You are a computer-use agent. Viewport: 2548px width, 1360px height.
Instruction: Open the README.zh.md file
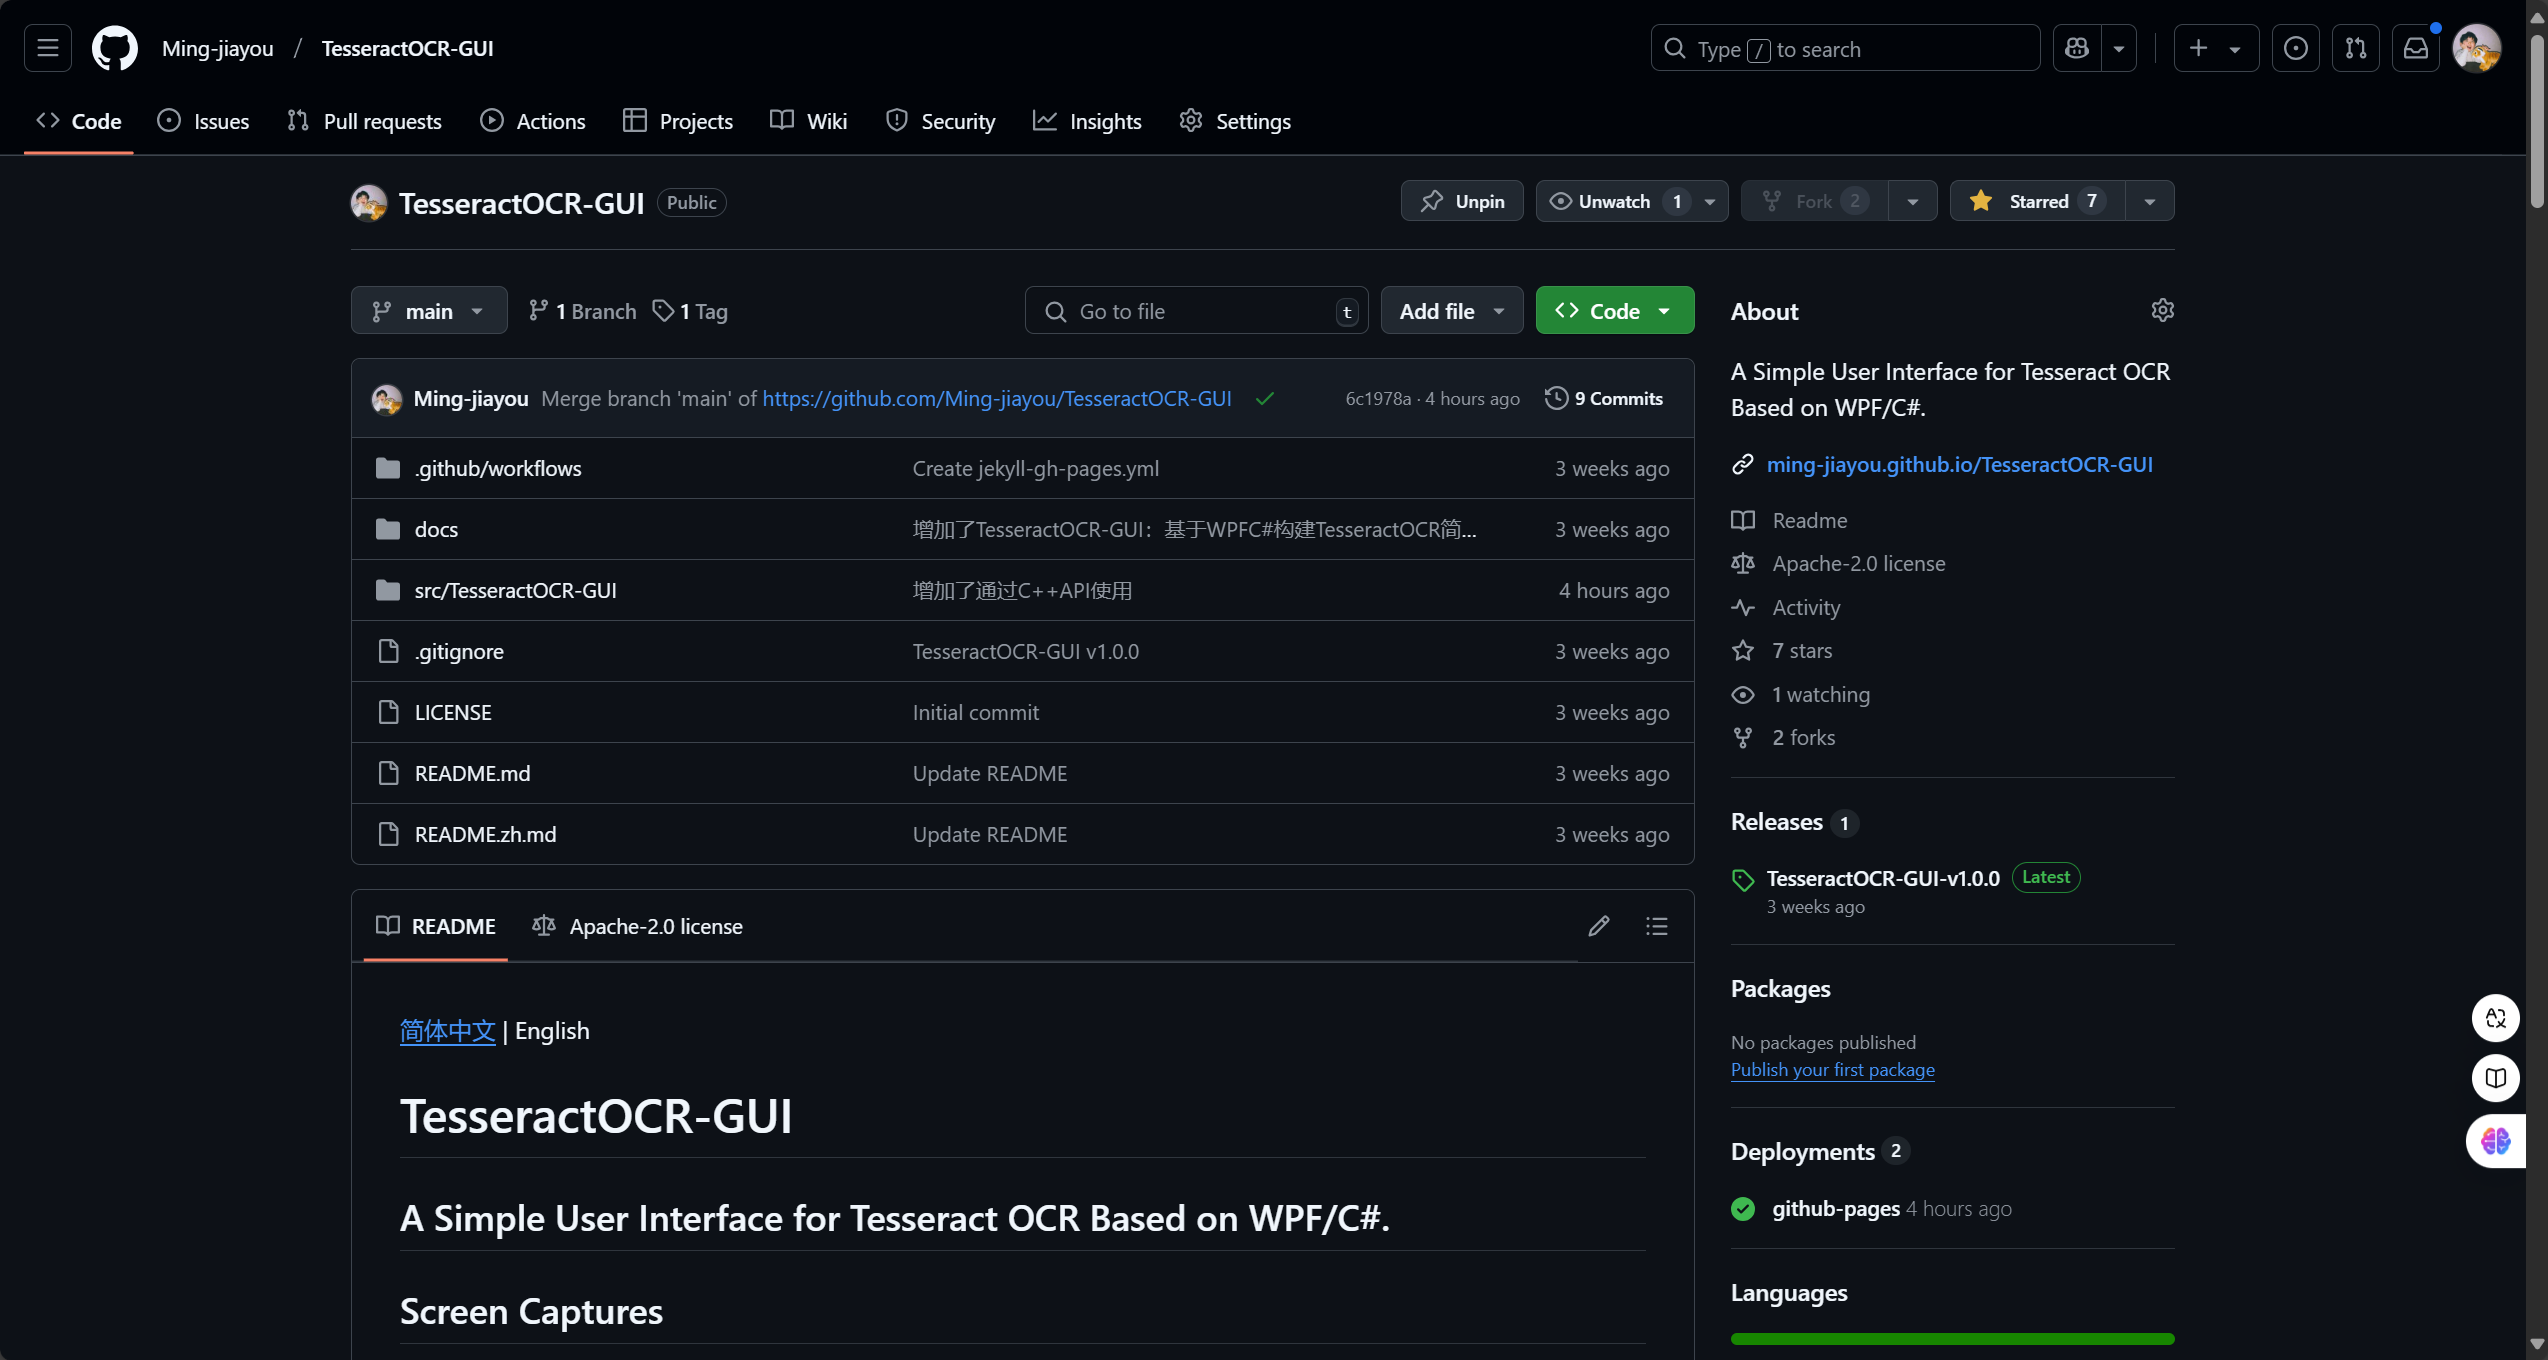tap(485, 834)
